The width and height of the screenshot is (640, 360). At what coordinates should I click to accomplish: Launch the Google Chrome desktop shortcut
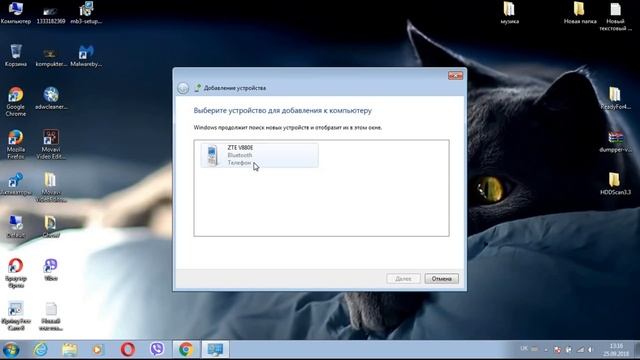pos(16,102)
